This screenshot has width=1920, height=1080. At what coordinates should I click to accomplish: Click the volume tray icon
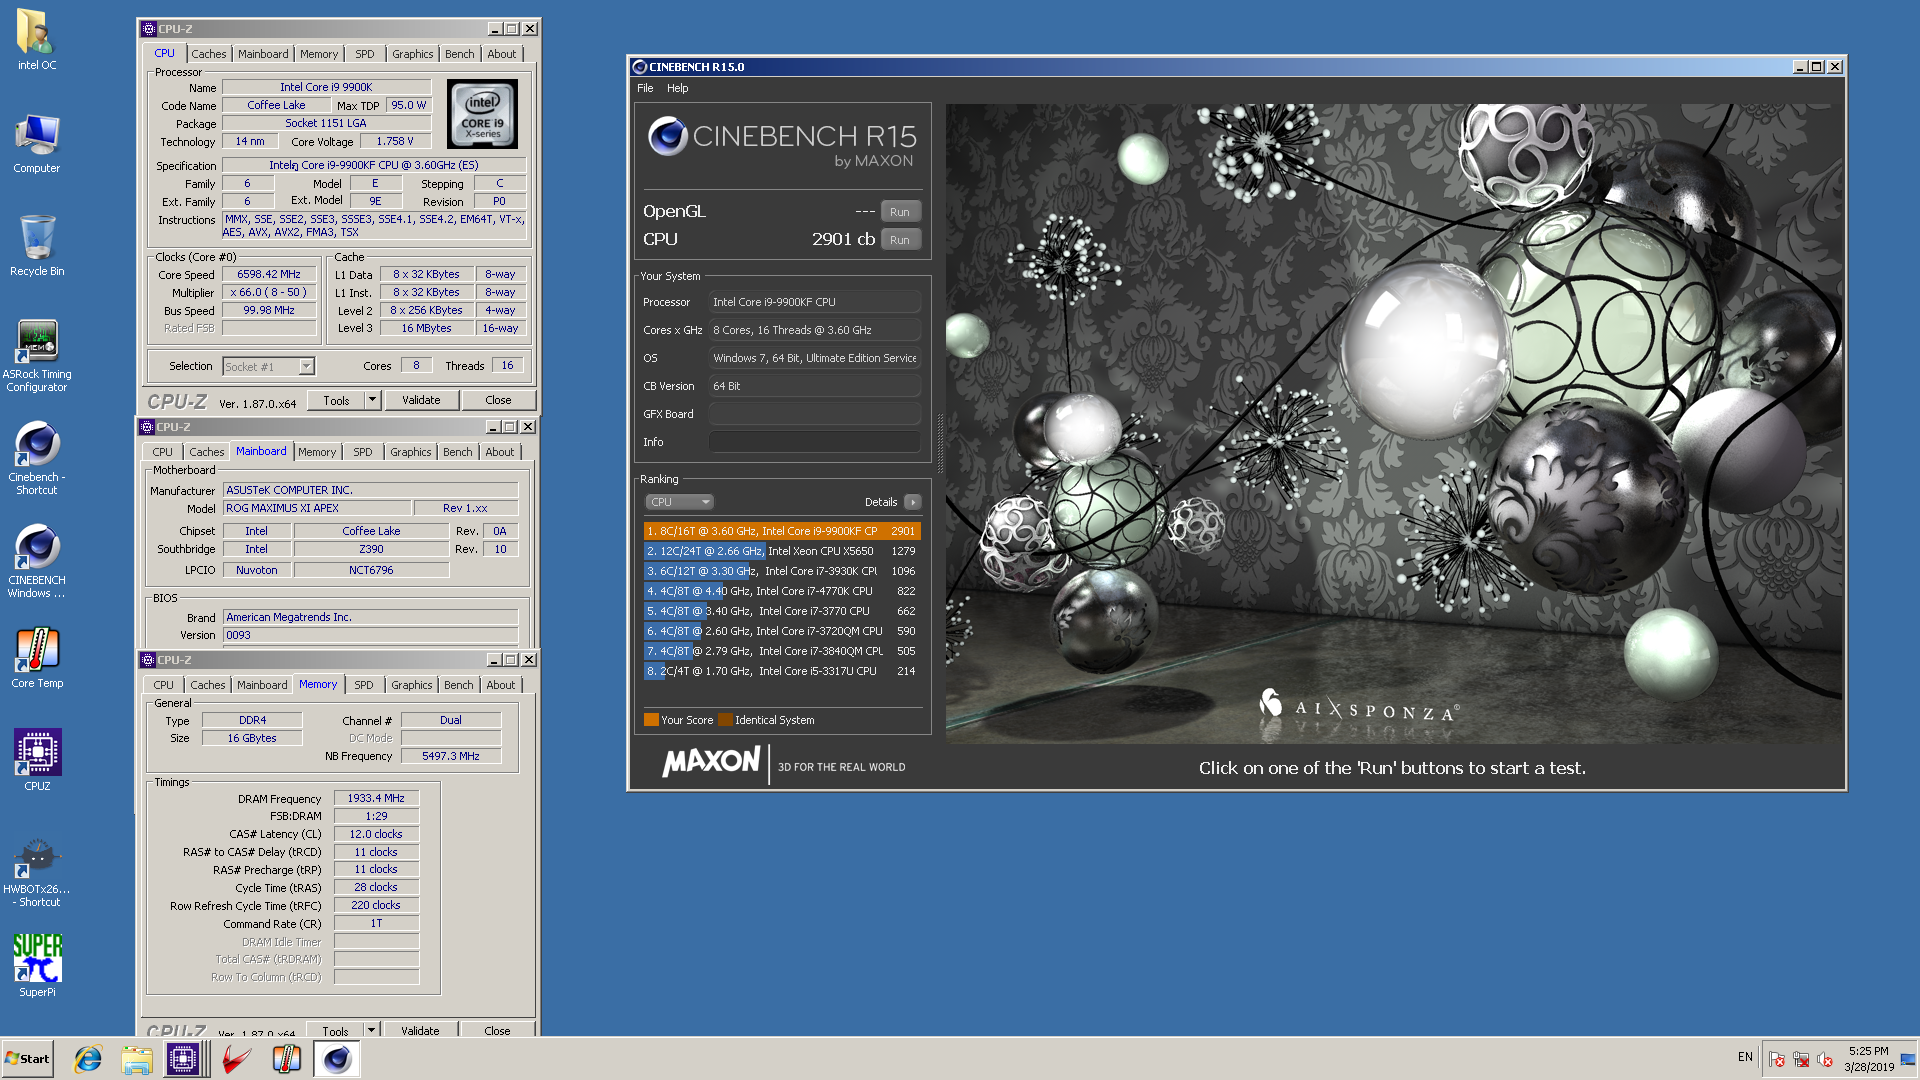1824,1059
